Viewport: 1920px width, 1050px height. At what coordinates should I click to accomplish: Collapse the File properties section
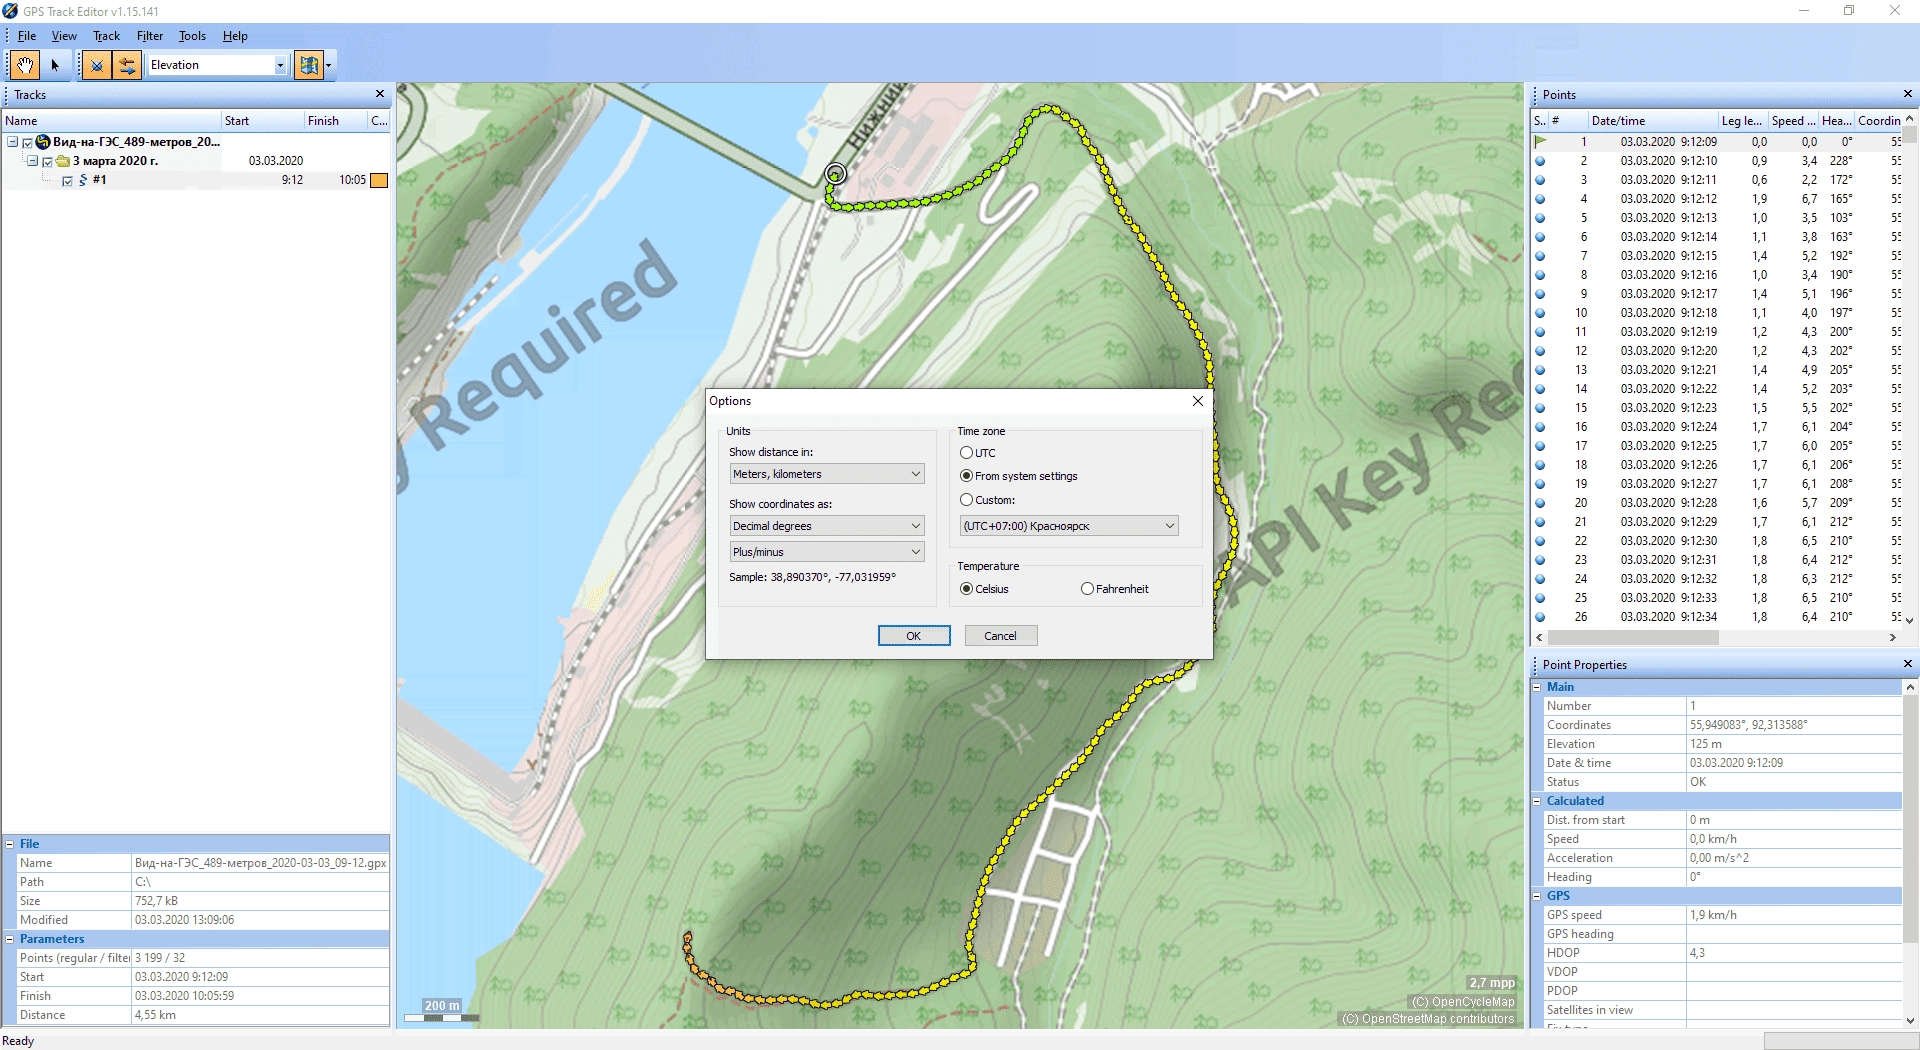(10, 844)
